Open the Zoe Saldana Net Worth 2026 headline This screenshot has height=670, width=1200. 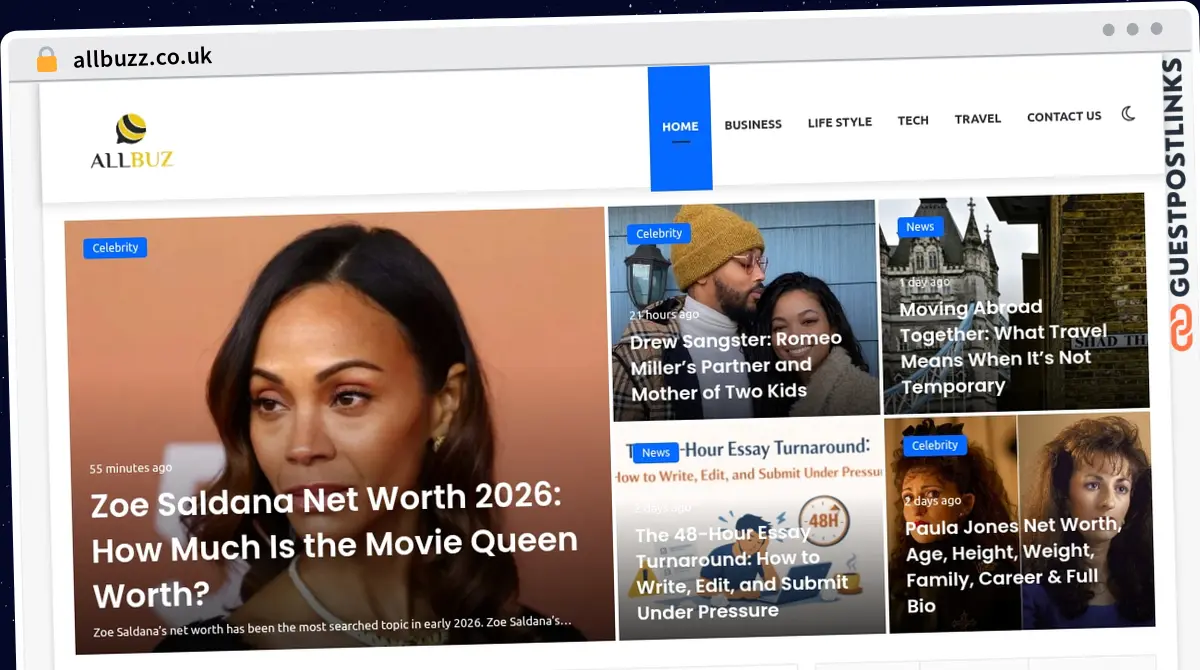click(x=334, y=546)
